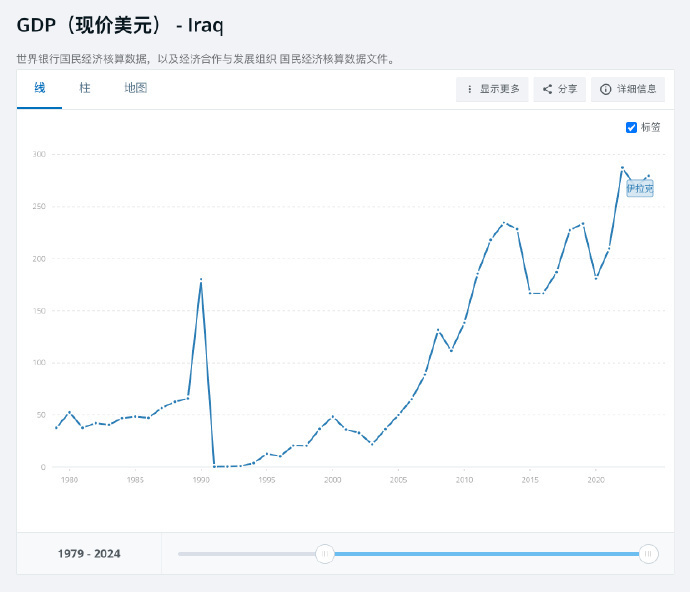The height and width of the screenshot is (592, 690).
Task: Switch to the 线 tab
Action: (x=40, y=88)
